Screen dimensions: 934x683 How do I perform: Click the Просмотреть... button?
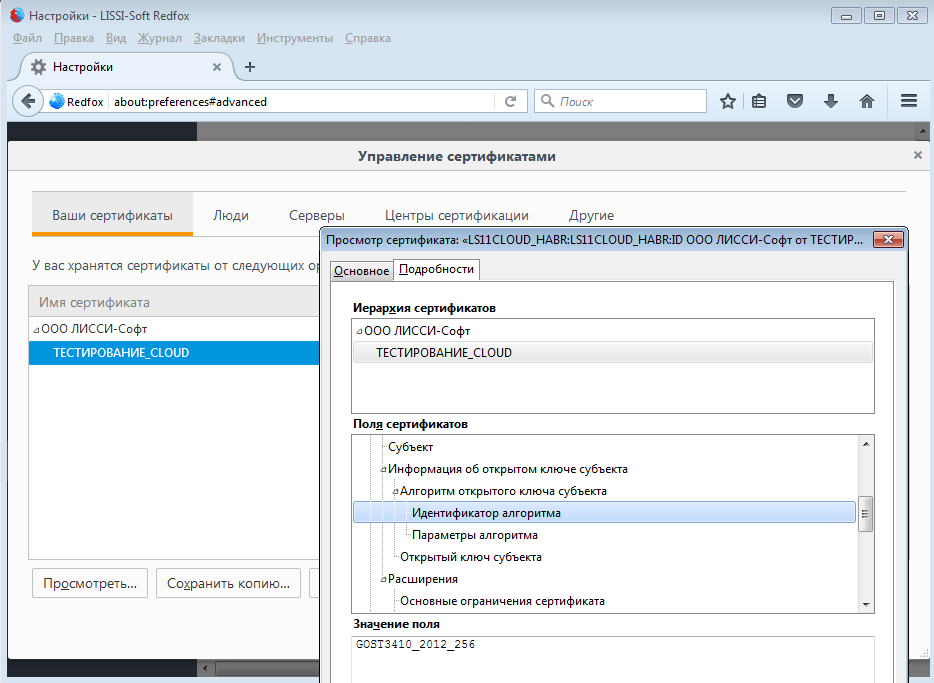[90, 583]
